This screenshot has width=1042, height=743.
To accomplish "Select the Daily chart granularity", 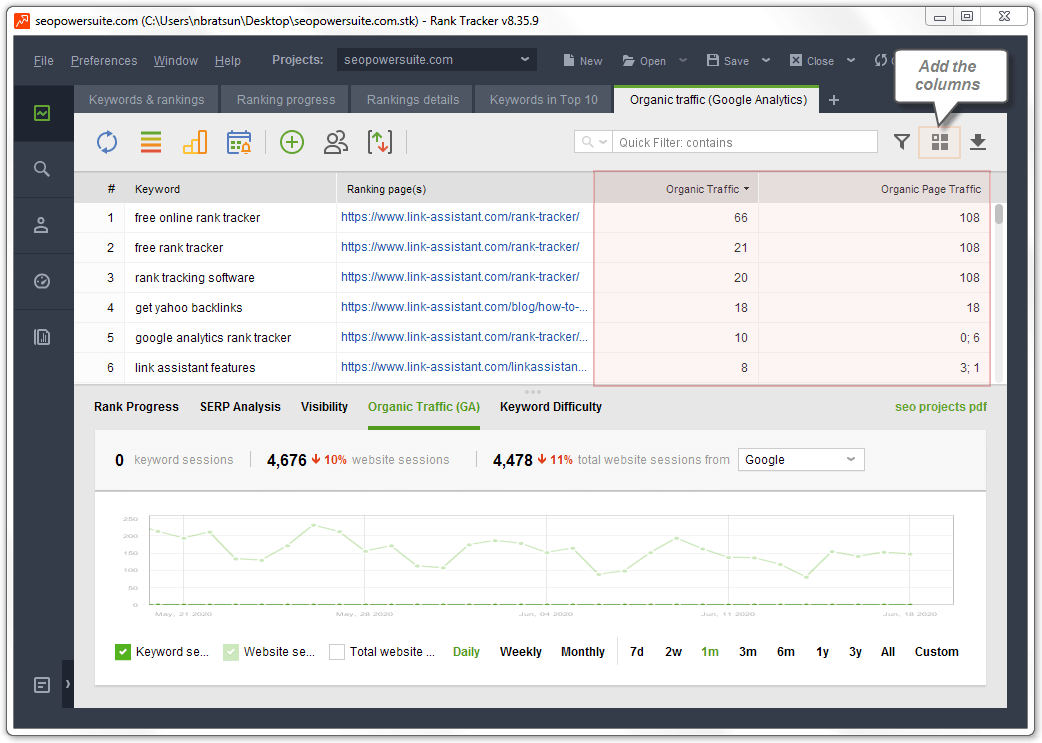I will point(467,652).
